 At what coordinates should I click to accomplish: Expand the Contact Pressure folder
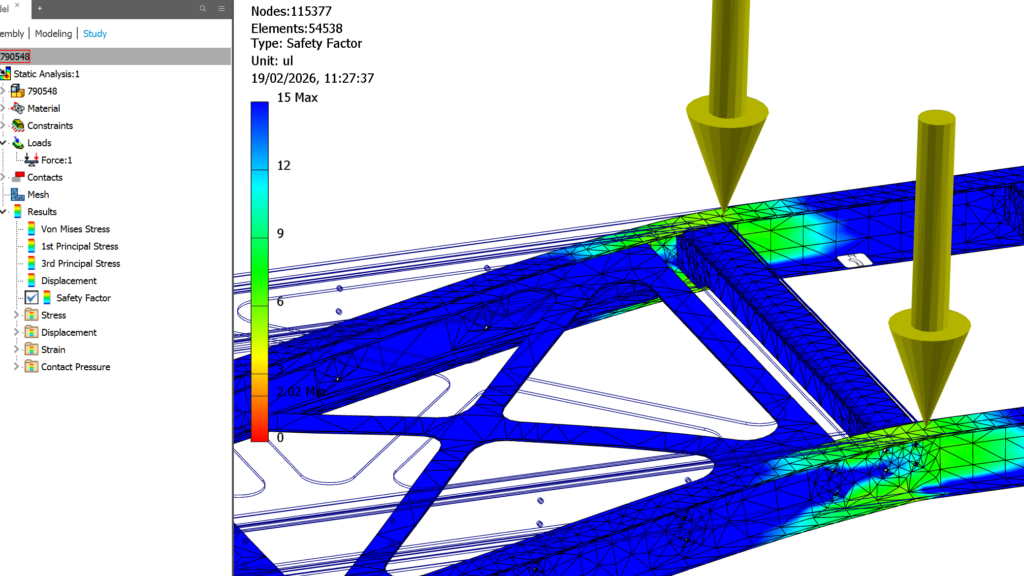tap(16, 367)
